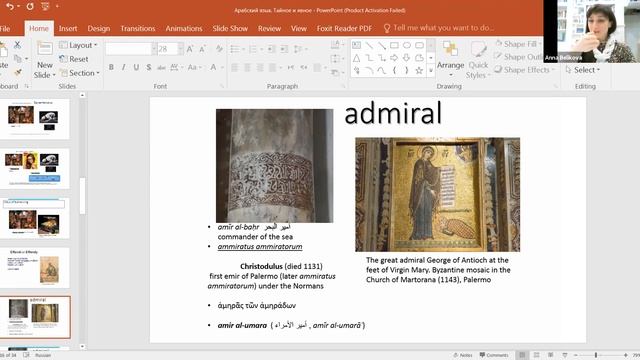The width and height of the screenshot is (640, 360).
Task: Open the Animations ribbon tab
Action: (184, 28)
